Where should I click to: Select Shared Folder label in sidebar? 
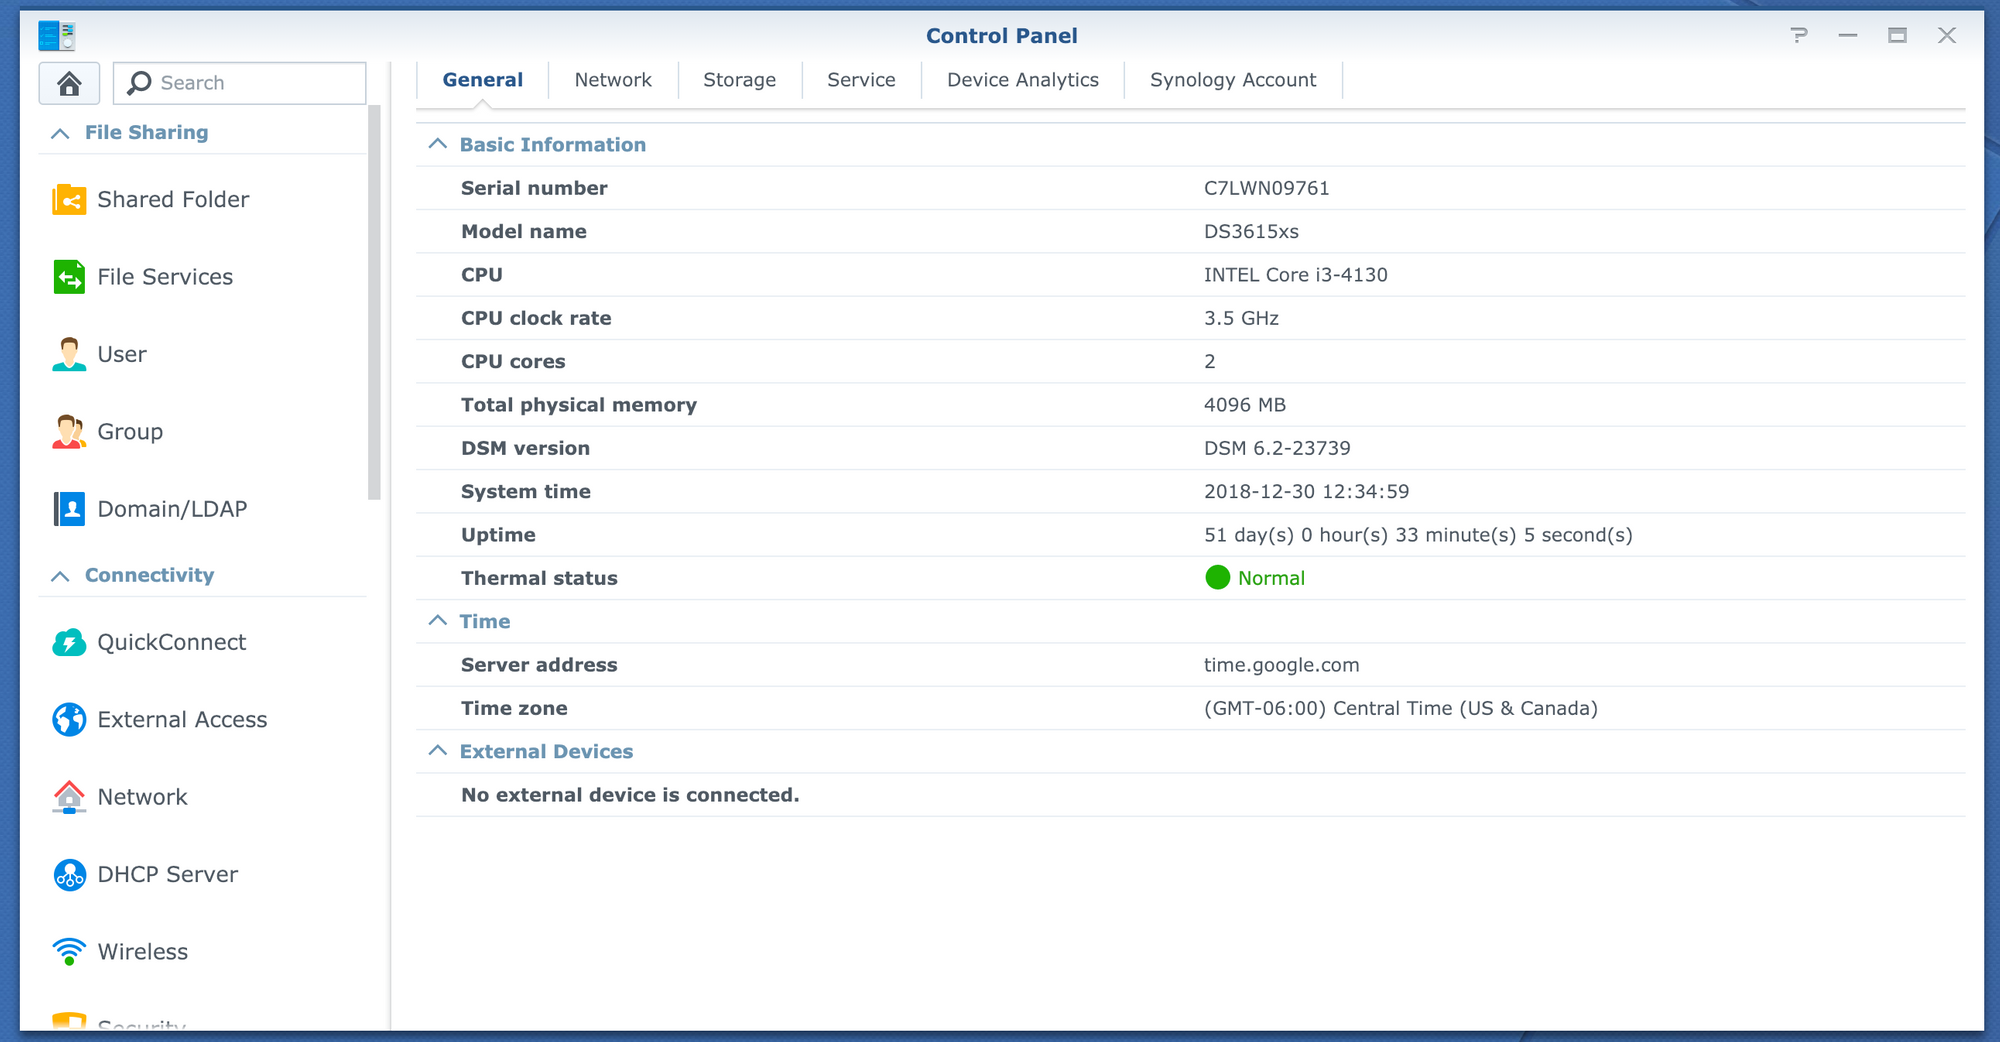coord(173,200)
